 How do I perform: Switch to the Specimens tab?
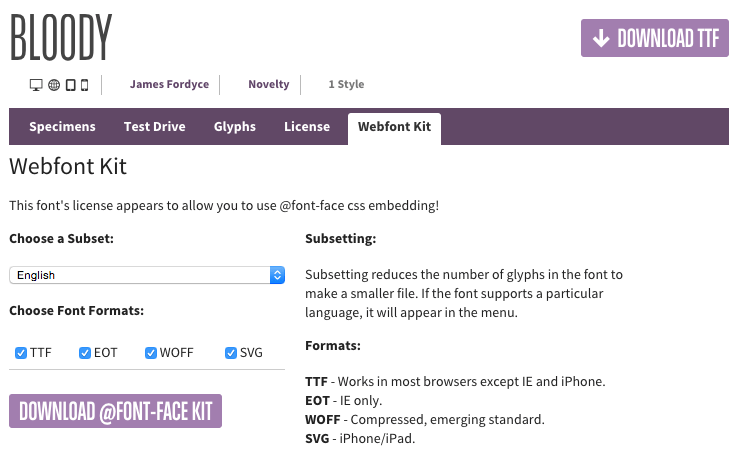pos(62,127)
